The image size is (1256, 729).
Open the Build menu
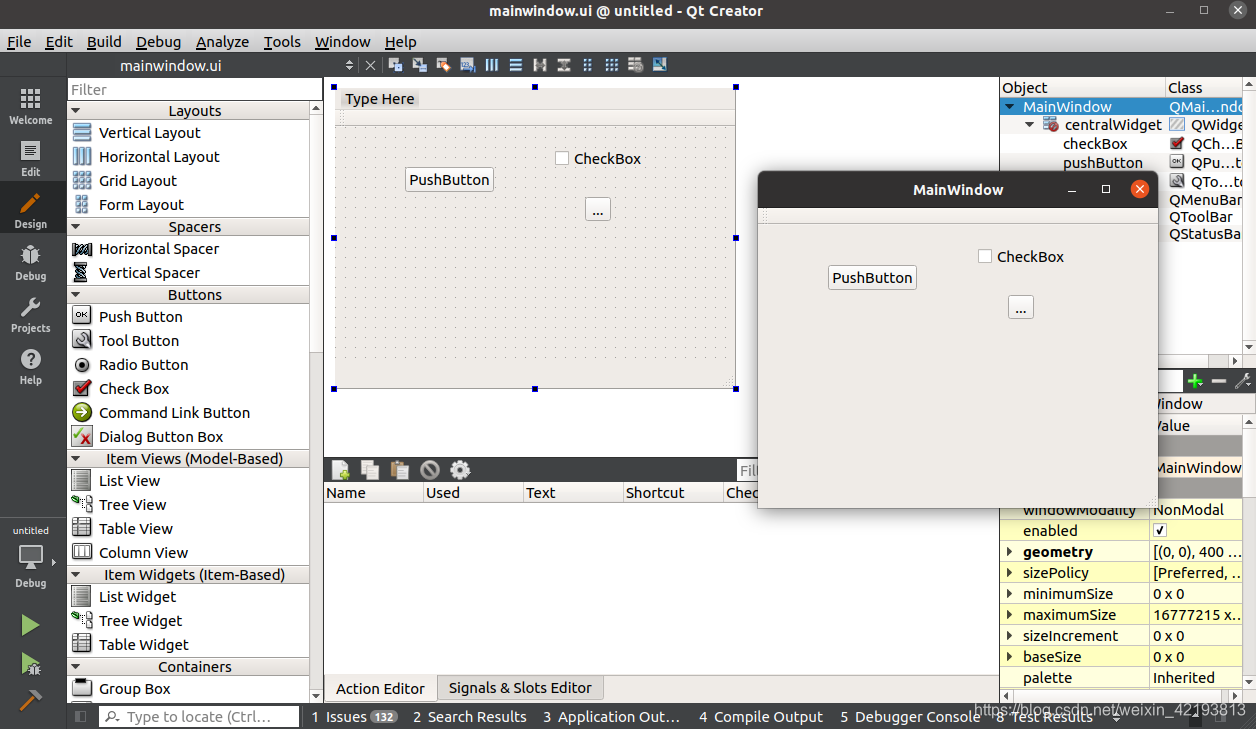[x=104, y=42]
